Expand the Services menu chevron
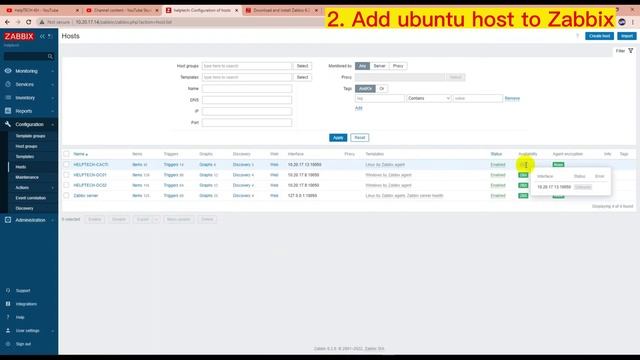This screenshot has height=360, width=640. [x=53, y=84]
